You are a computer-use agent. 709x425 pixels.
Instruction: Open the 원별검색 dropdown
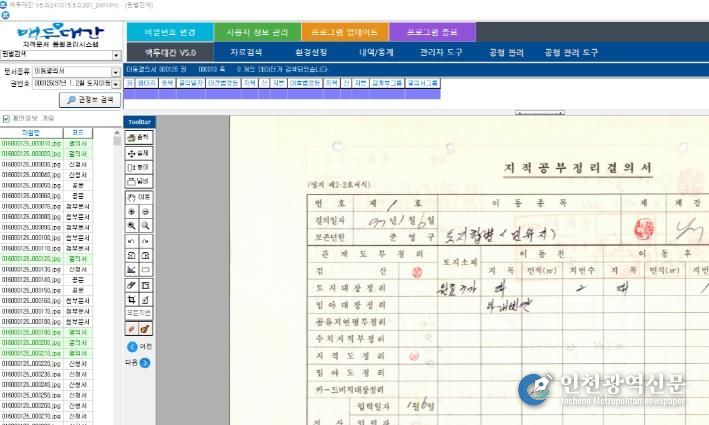tap(116, 56)
